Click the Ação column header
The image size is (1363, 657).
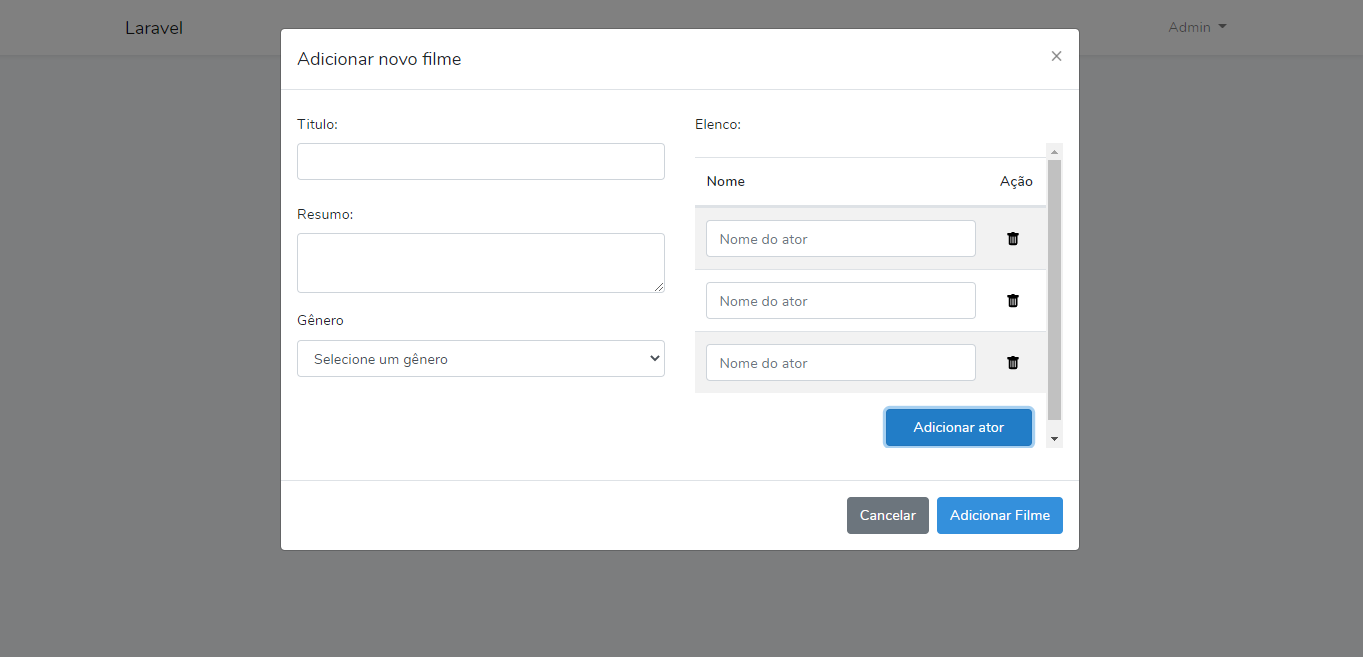pos(1016,181)
